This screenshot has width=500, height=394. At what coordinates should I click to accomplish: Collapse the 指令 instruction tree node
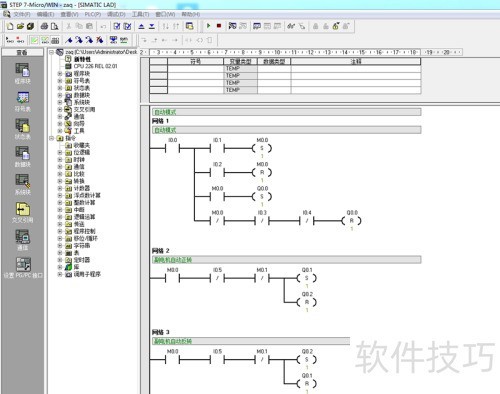tap(52, 138)
